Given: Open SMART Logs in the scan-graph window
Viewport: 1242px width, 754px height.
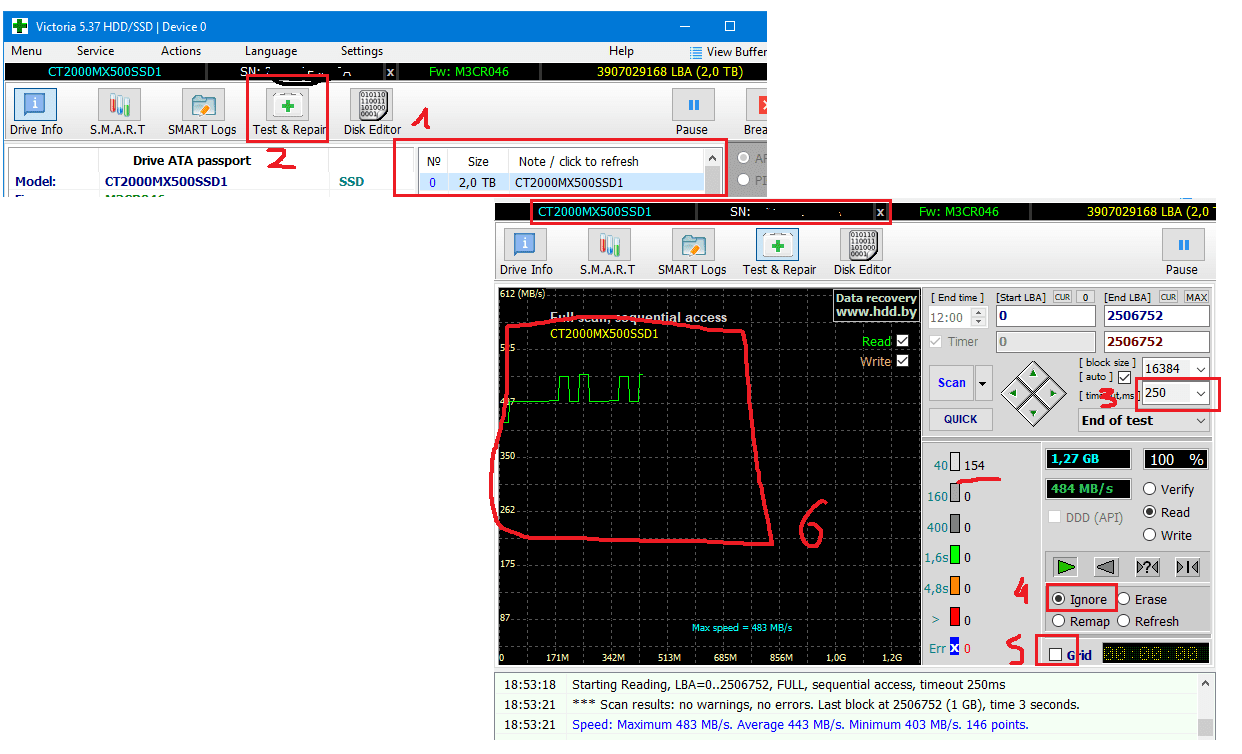Looking at the screenshot, I should pyautogui.click(x=692, y=252).
